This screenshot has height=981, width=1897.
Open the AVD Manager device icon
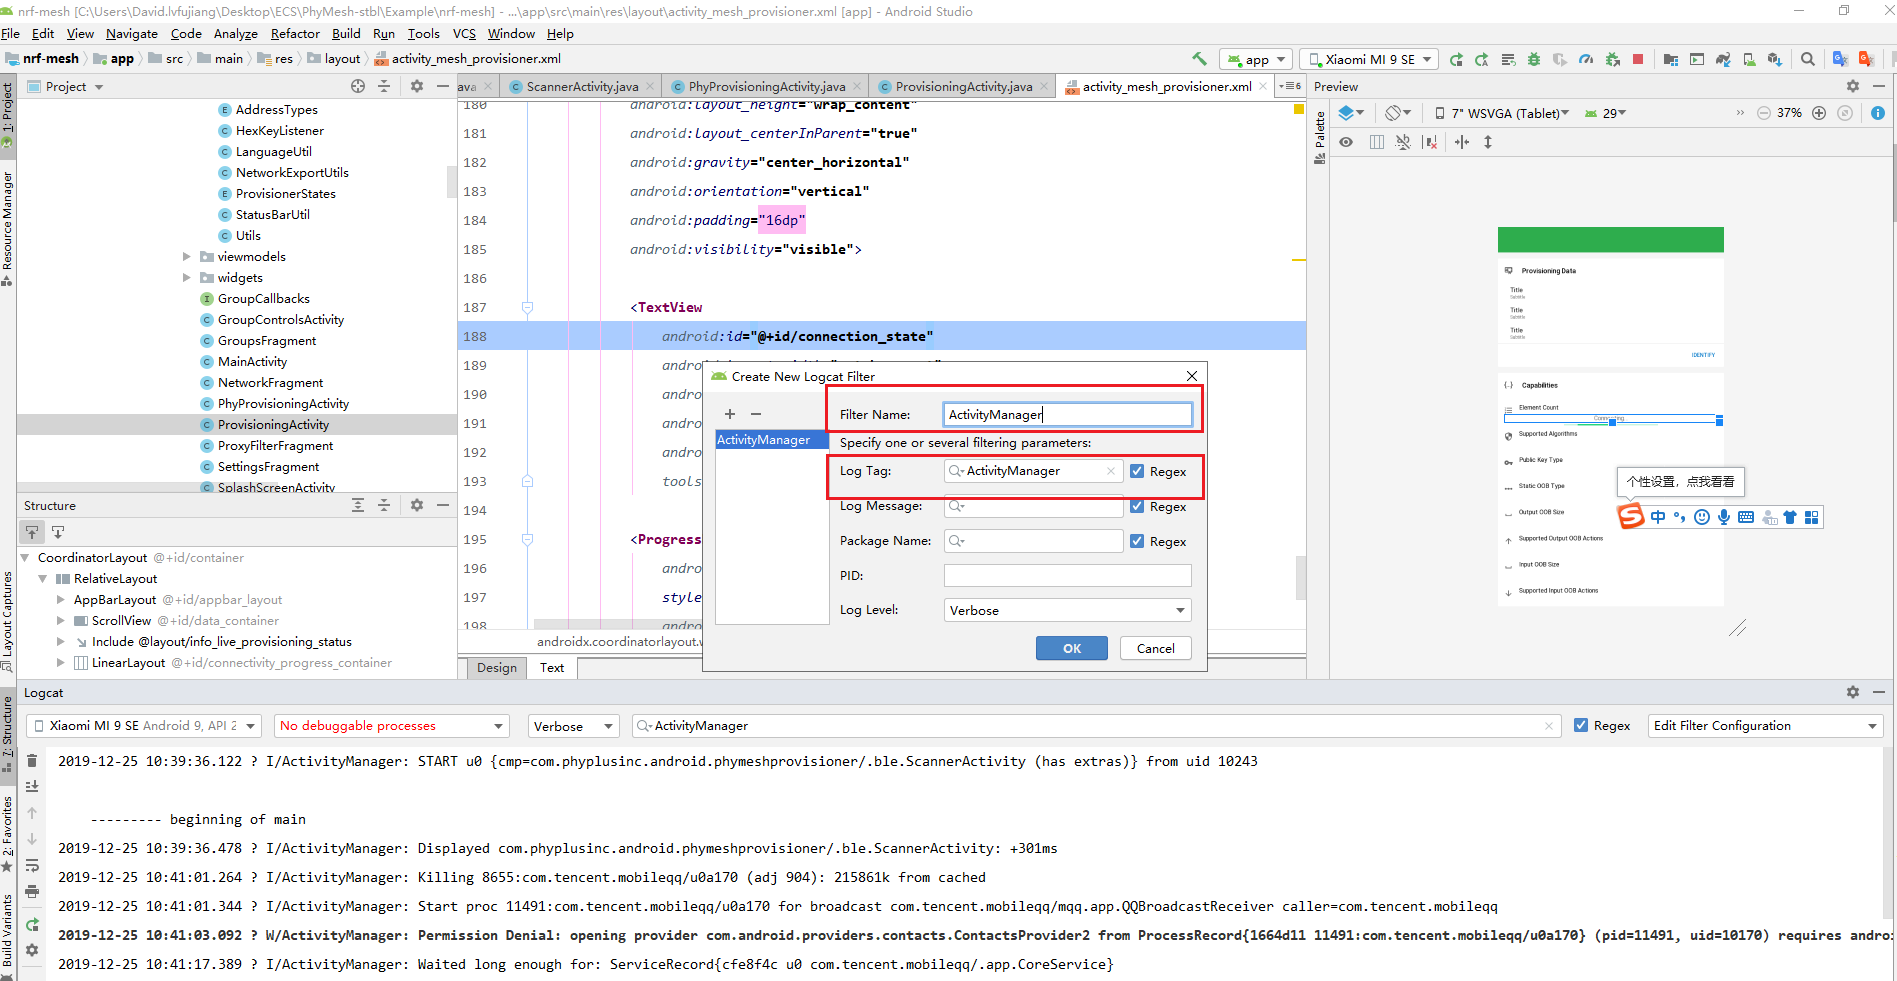pos(1750,59)
